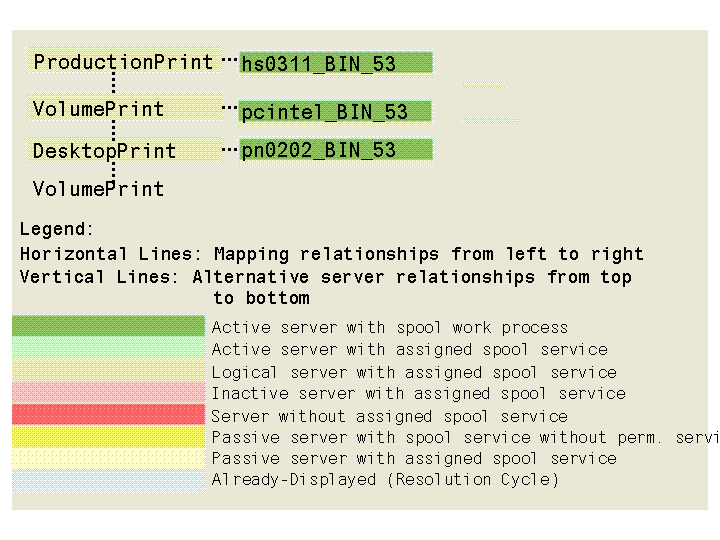
Task: Click the pcintel_BIN_53 server entry
Action: point(335,112)
